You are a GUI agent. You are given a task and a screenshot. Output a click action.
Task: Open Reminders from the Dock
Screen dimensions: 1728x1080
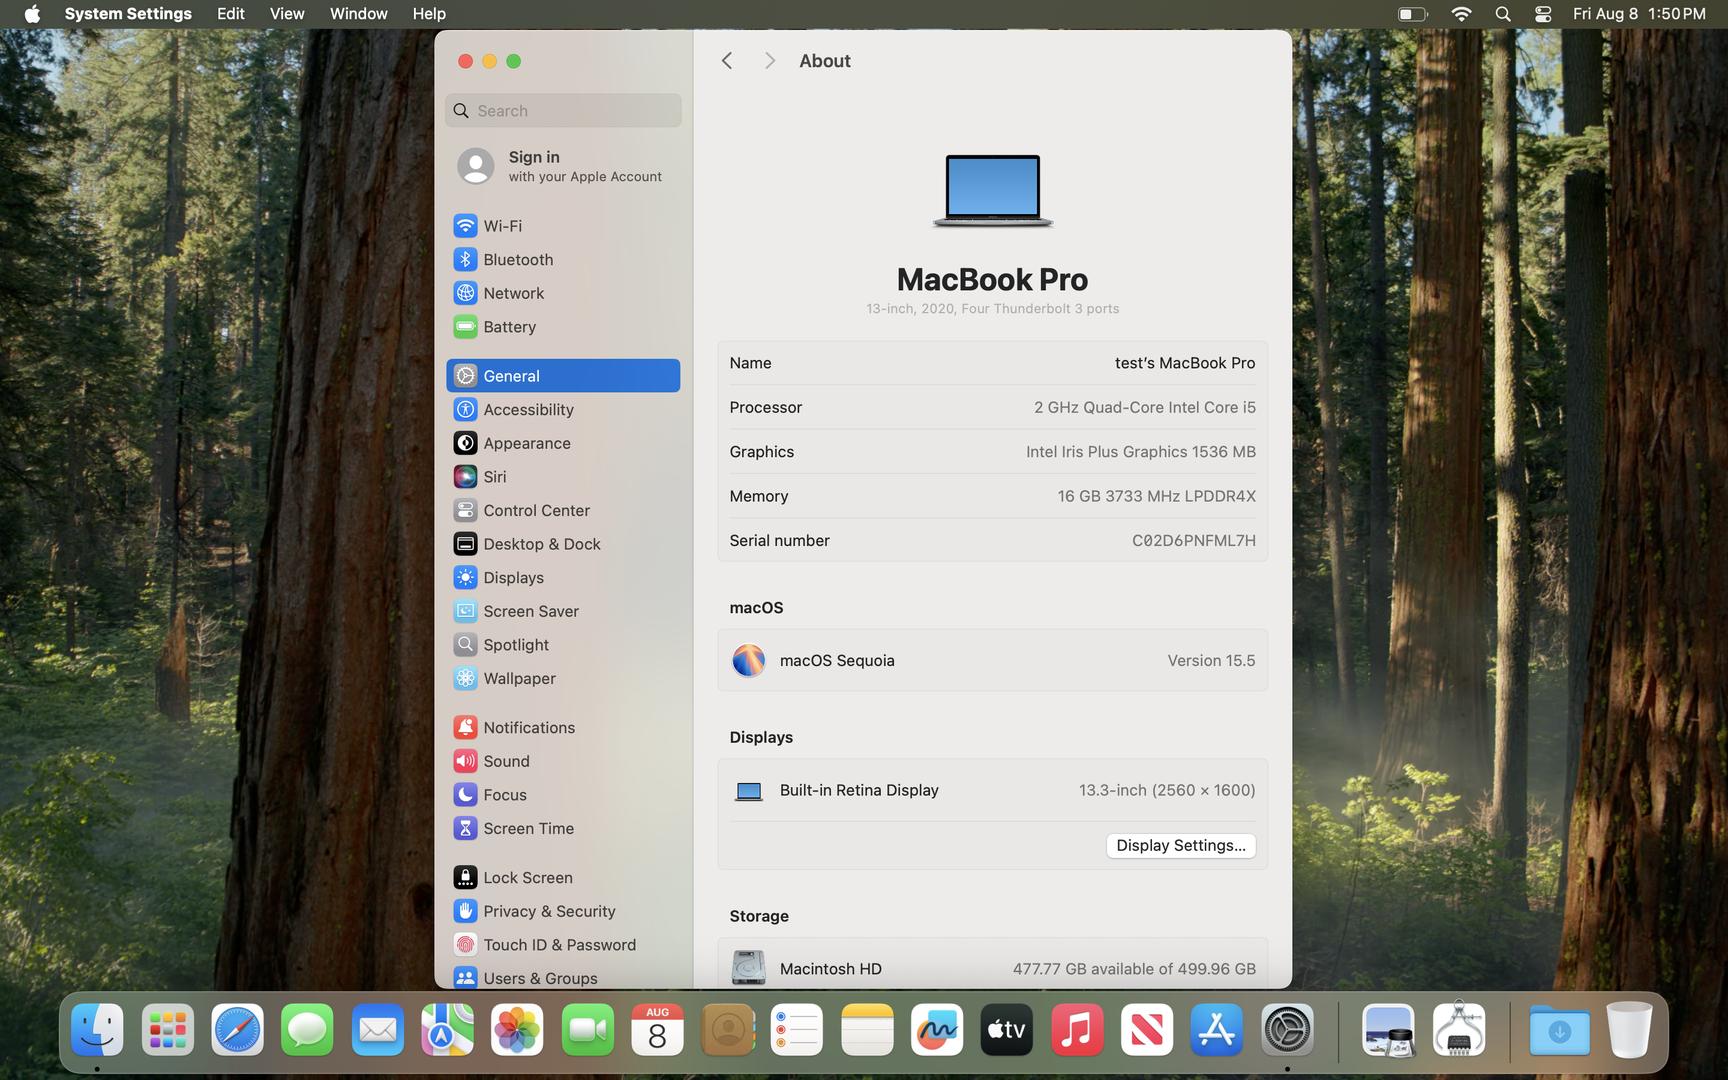tap(797, 1030)
